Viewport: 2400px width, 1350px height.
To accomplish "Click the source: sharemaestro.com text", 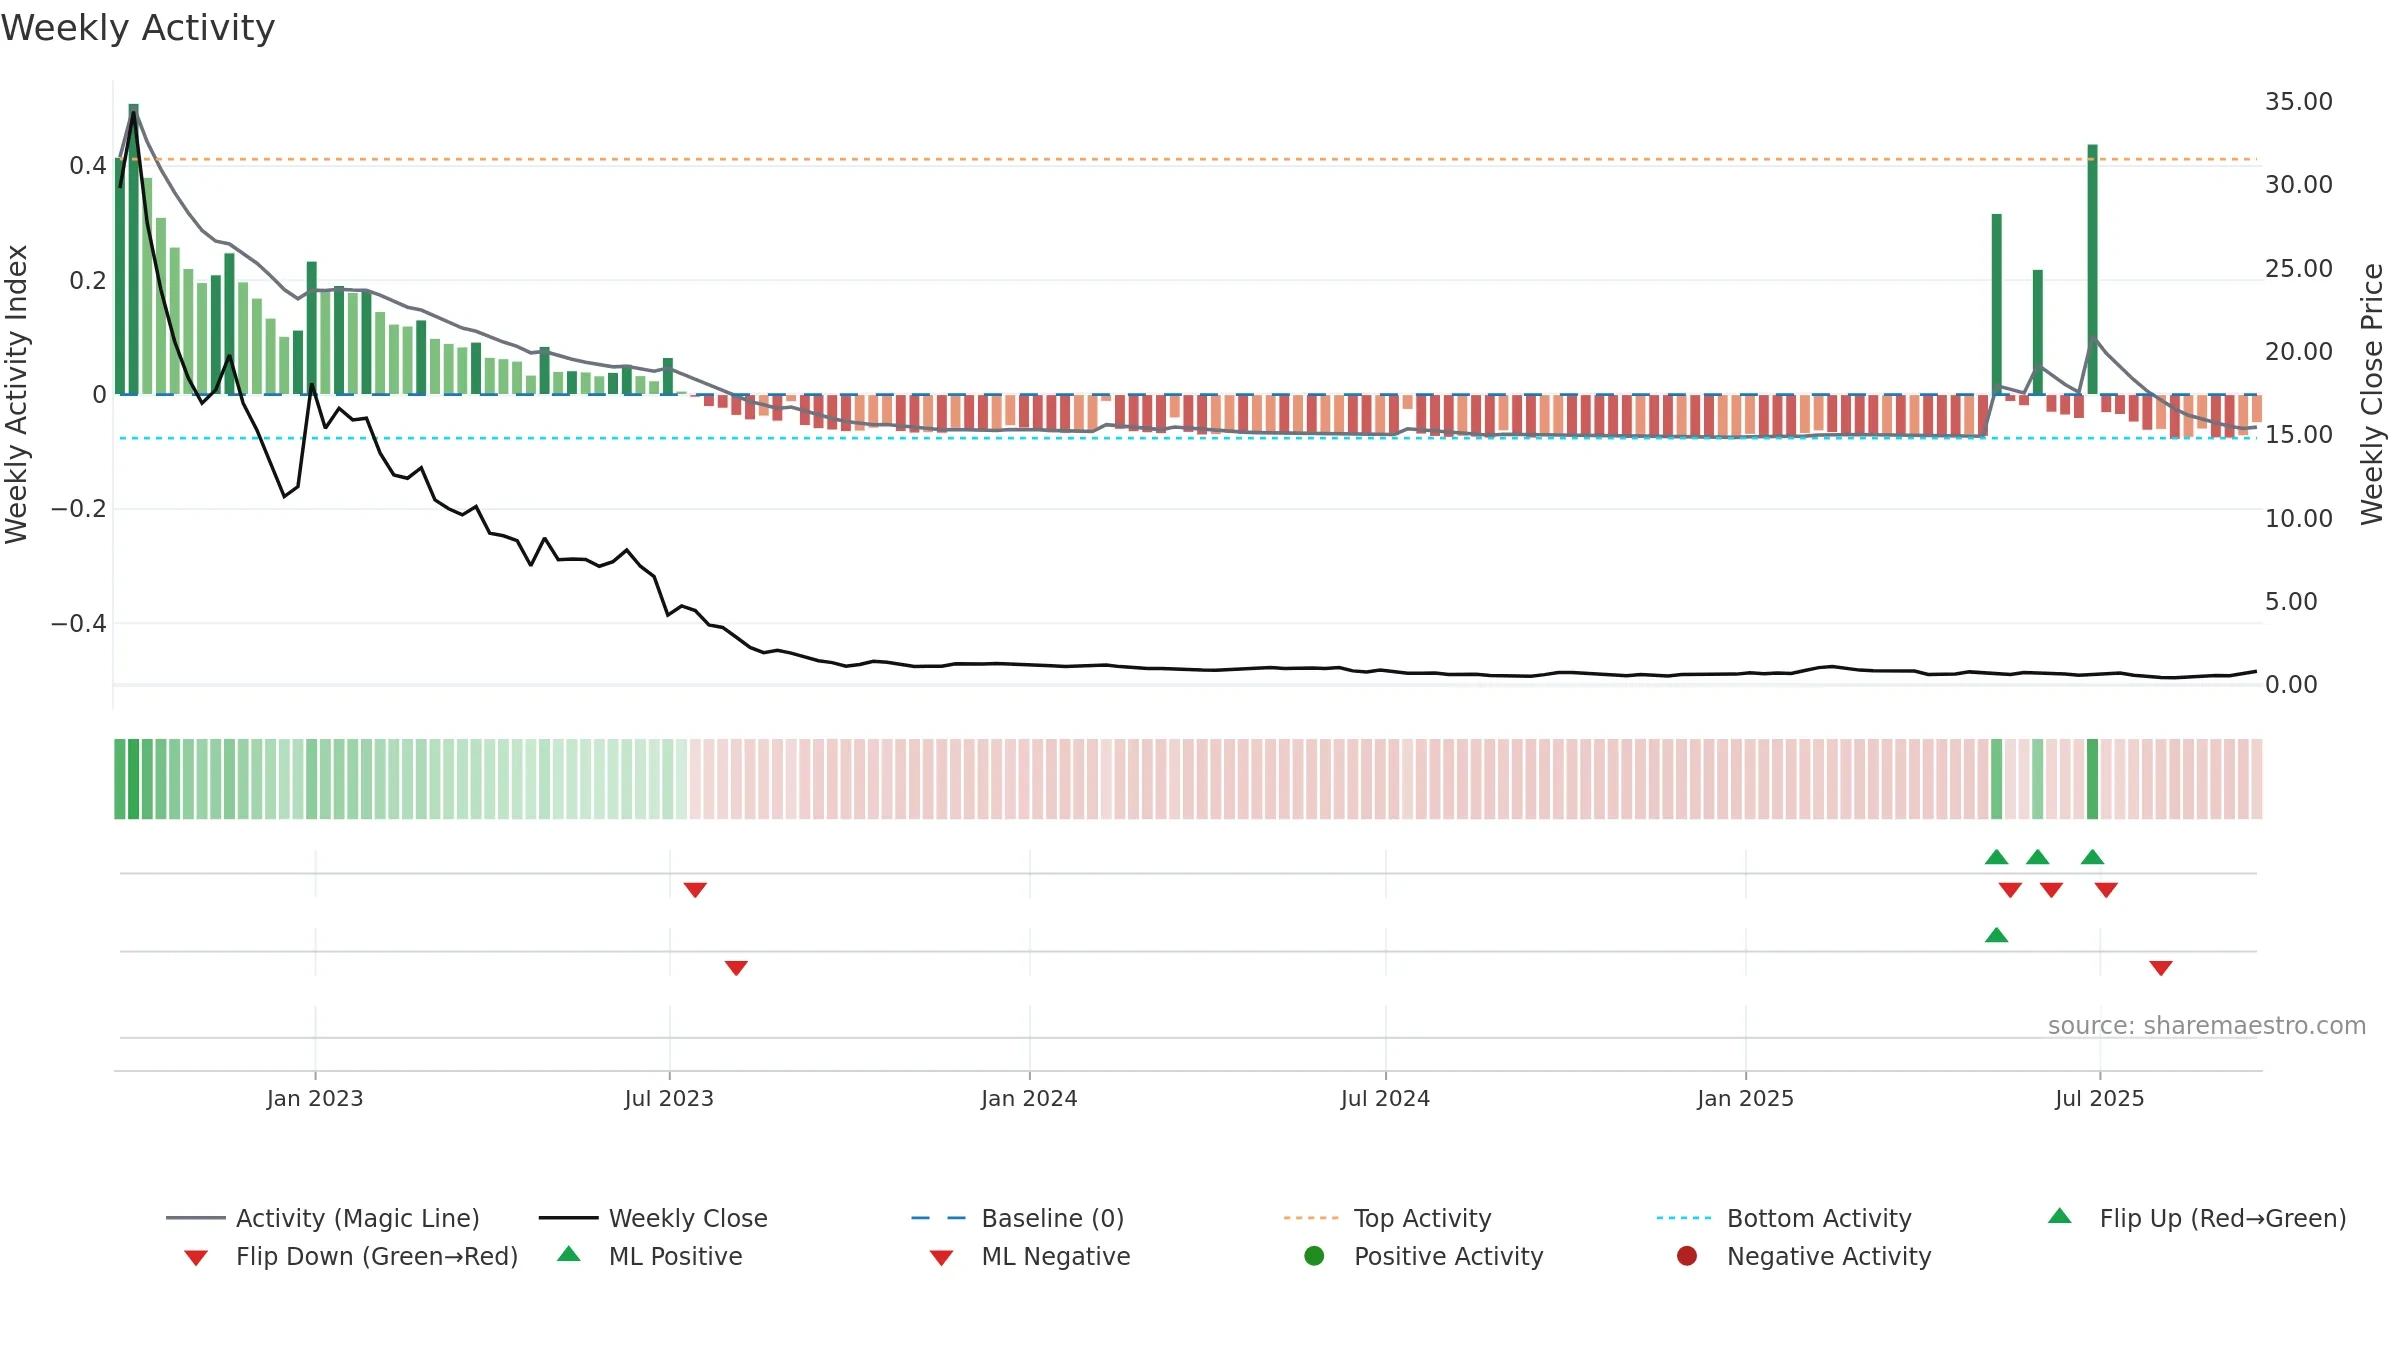I will click(2206, 1025).
